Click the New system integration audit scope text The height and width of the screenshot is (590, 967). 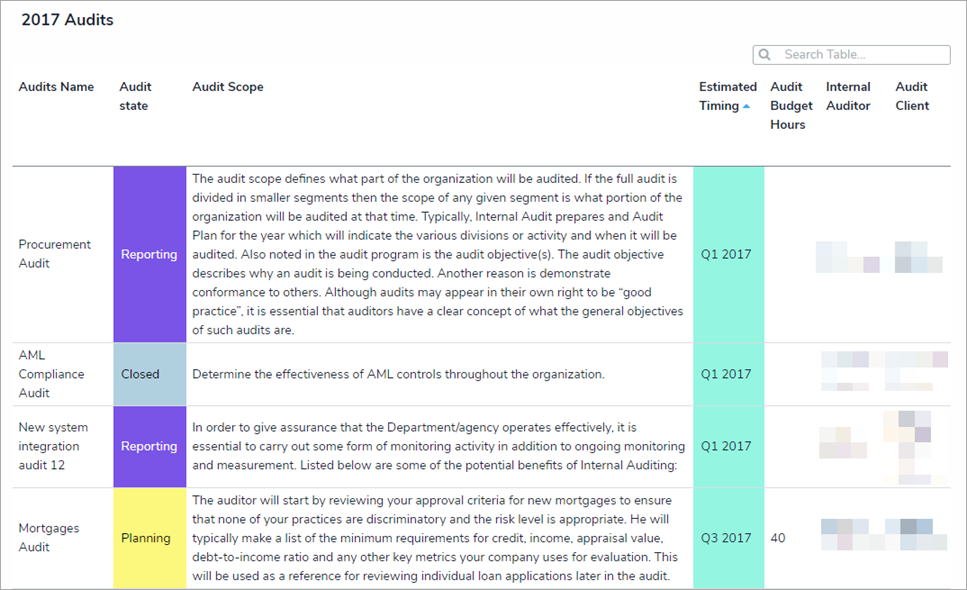(x=438, y=446)
